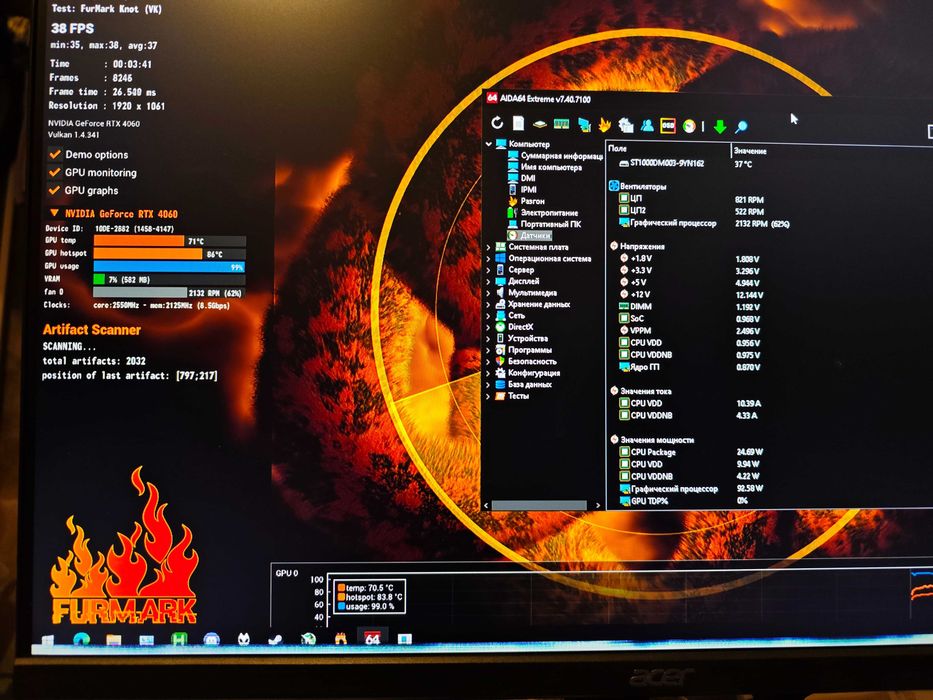Image resolution: width=933 pixels, height=700 pixels.
Task: Switch to AIDA64 via its taskbar icon
Action: [372, 638]
